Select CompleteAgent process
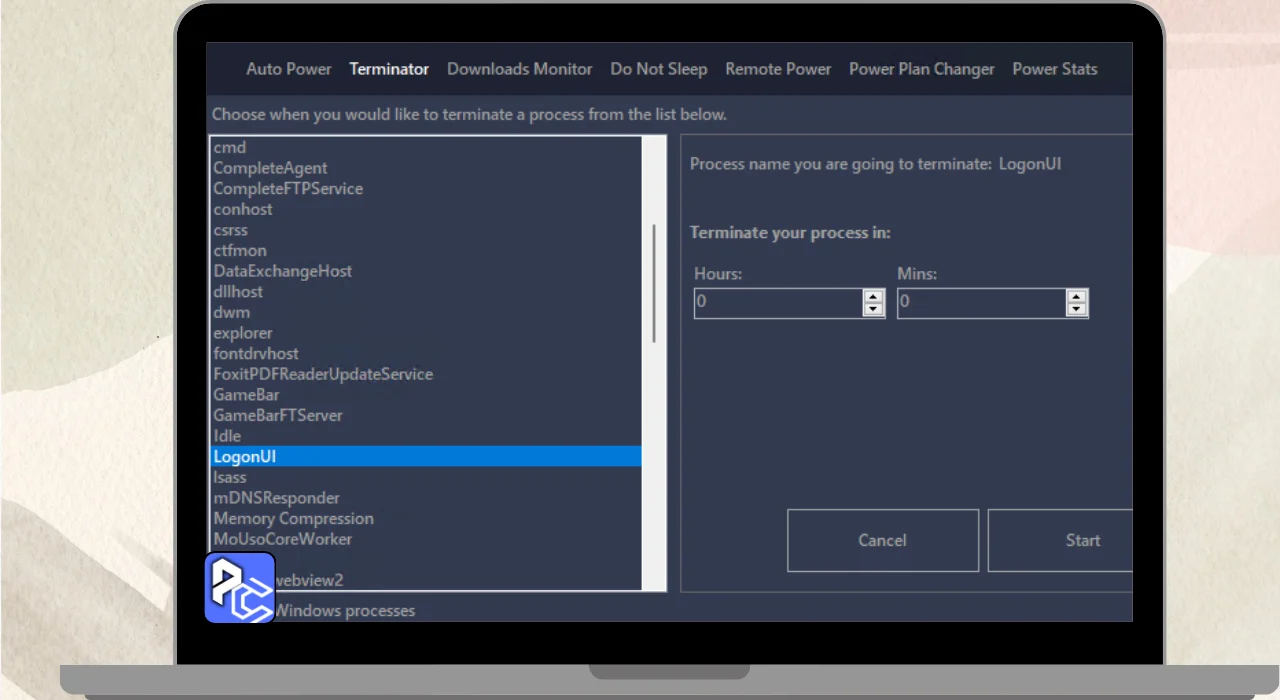This screenshot has width=1280, height=700. tap(426, 168)
